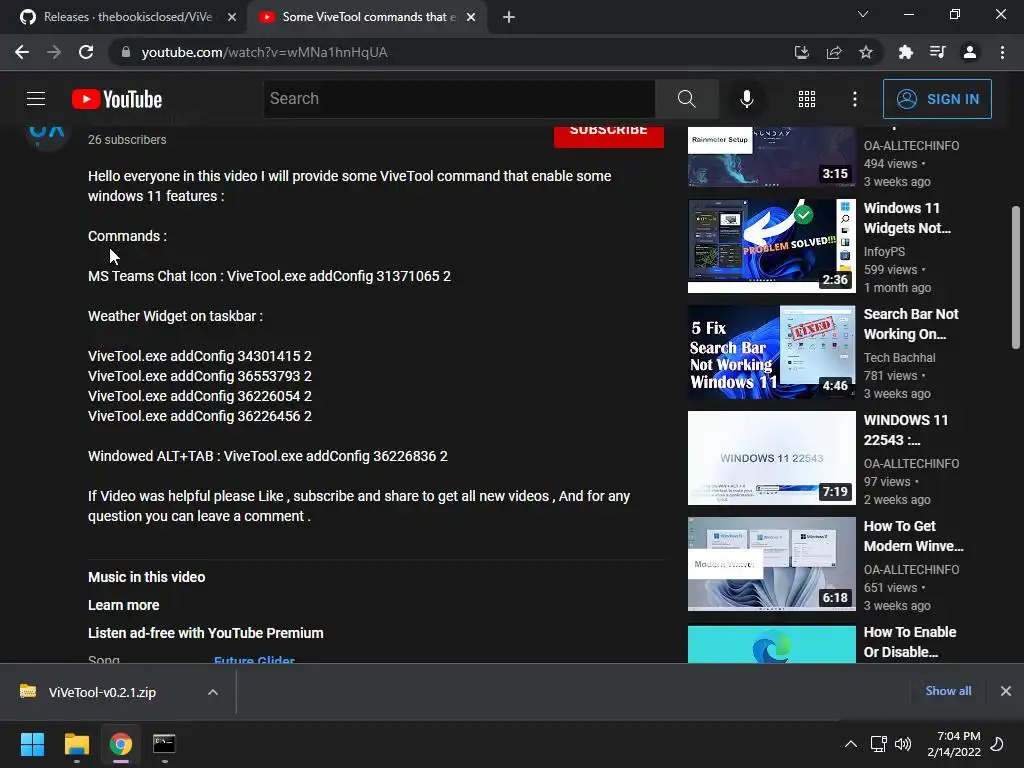Click Listen ad-free with YouTube Premium

206,633
